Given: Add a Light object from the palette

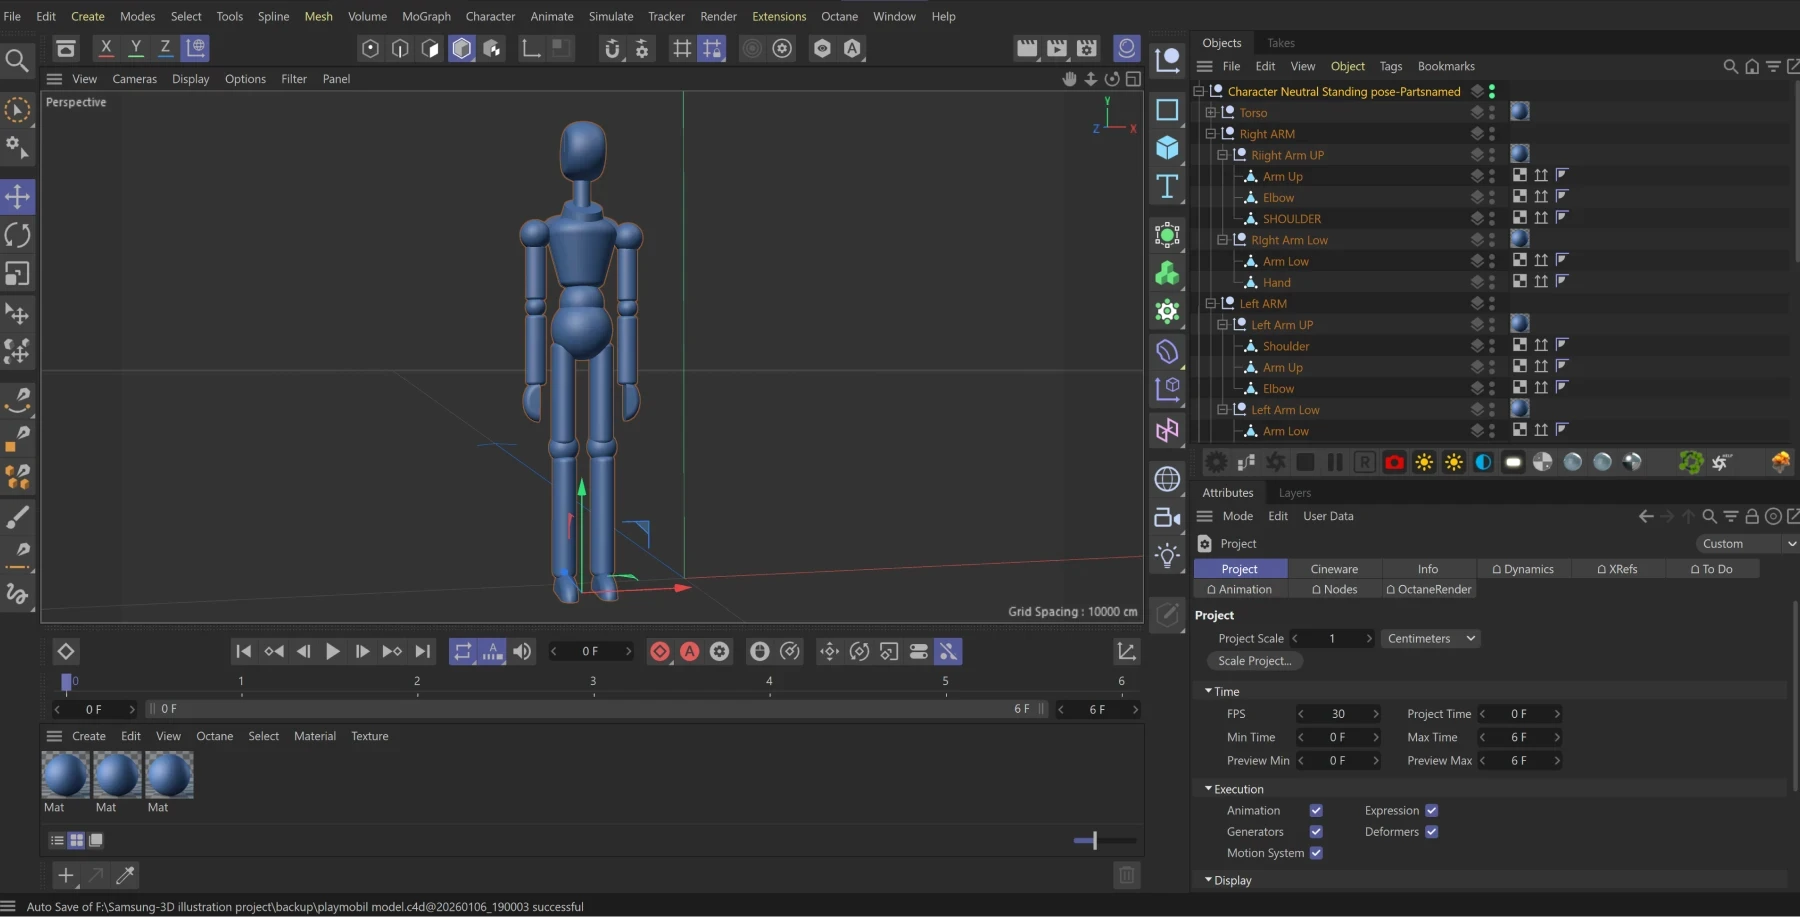Looking at the screenshot, I should [x=1167, y=556].
